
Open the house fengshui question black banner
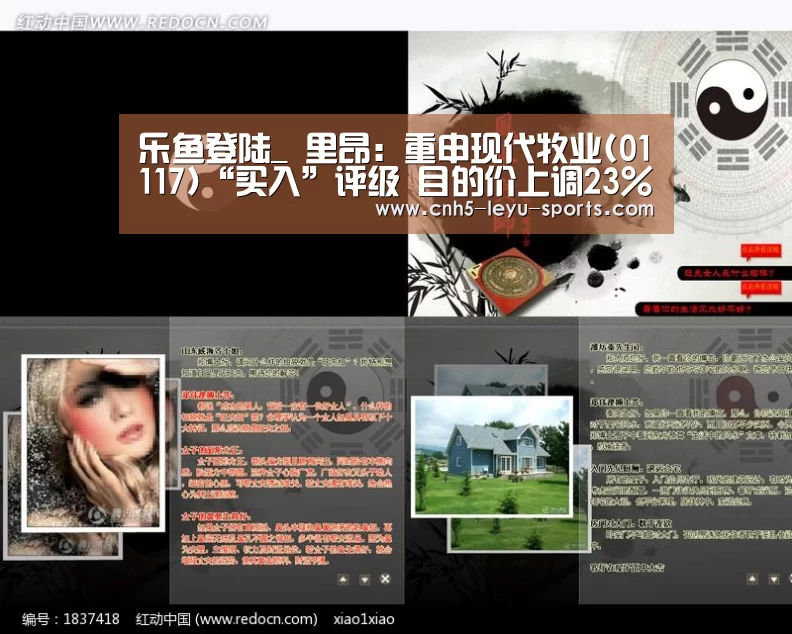pyautogui.click(x=713, y=309)
